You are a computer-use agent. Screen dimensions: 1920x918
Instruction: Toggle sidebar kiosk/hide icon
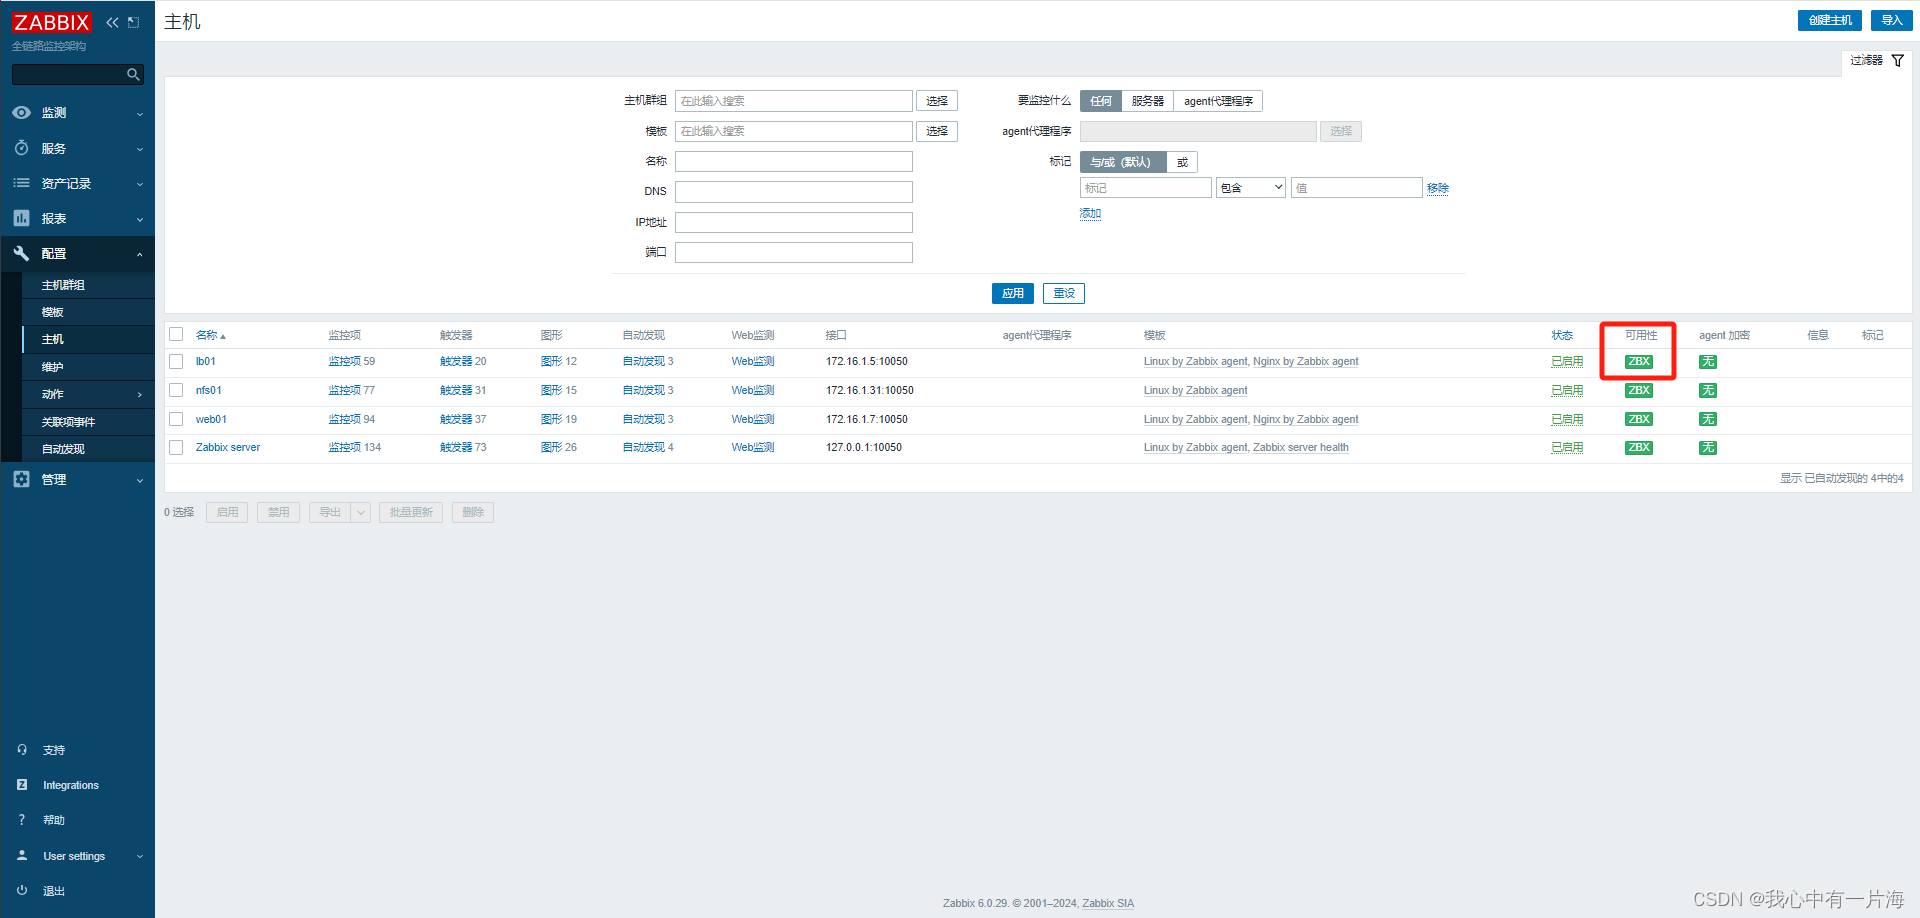tap(133, 22)
